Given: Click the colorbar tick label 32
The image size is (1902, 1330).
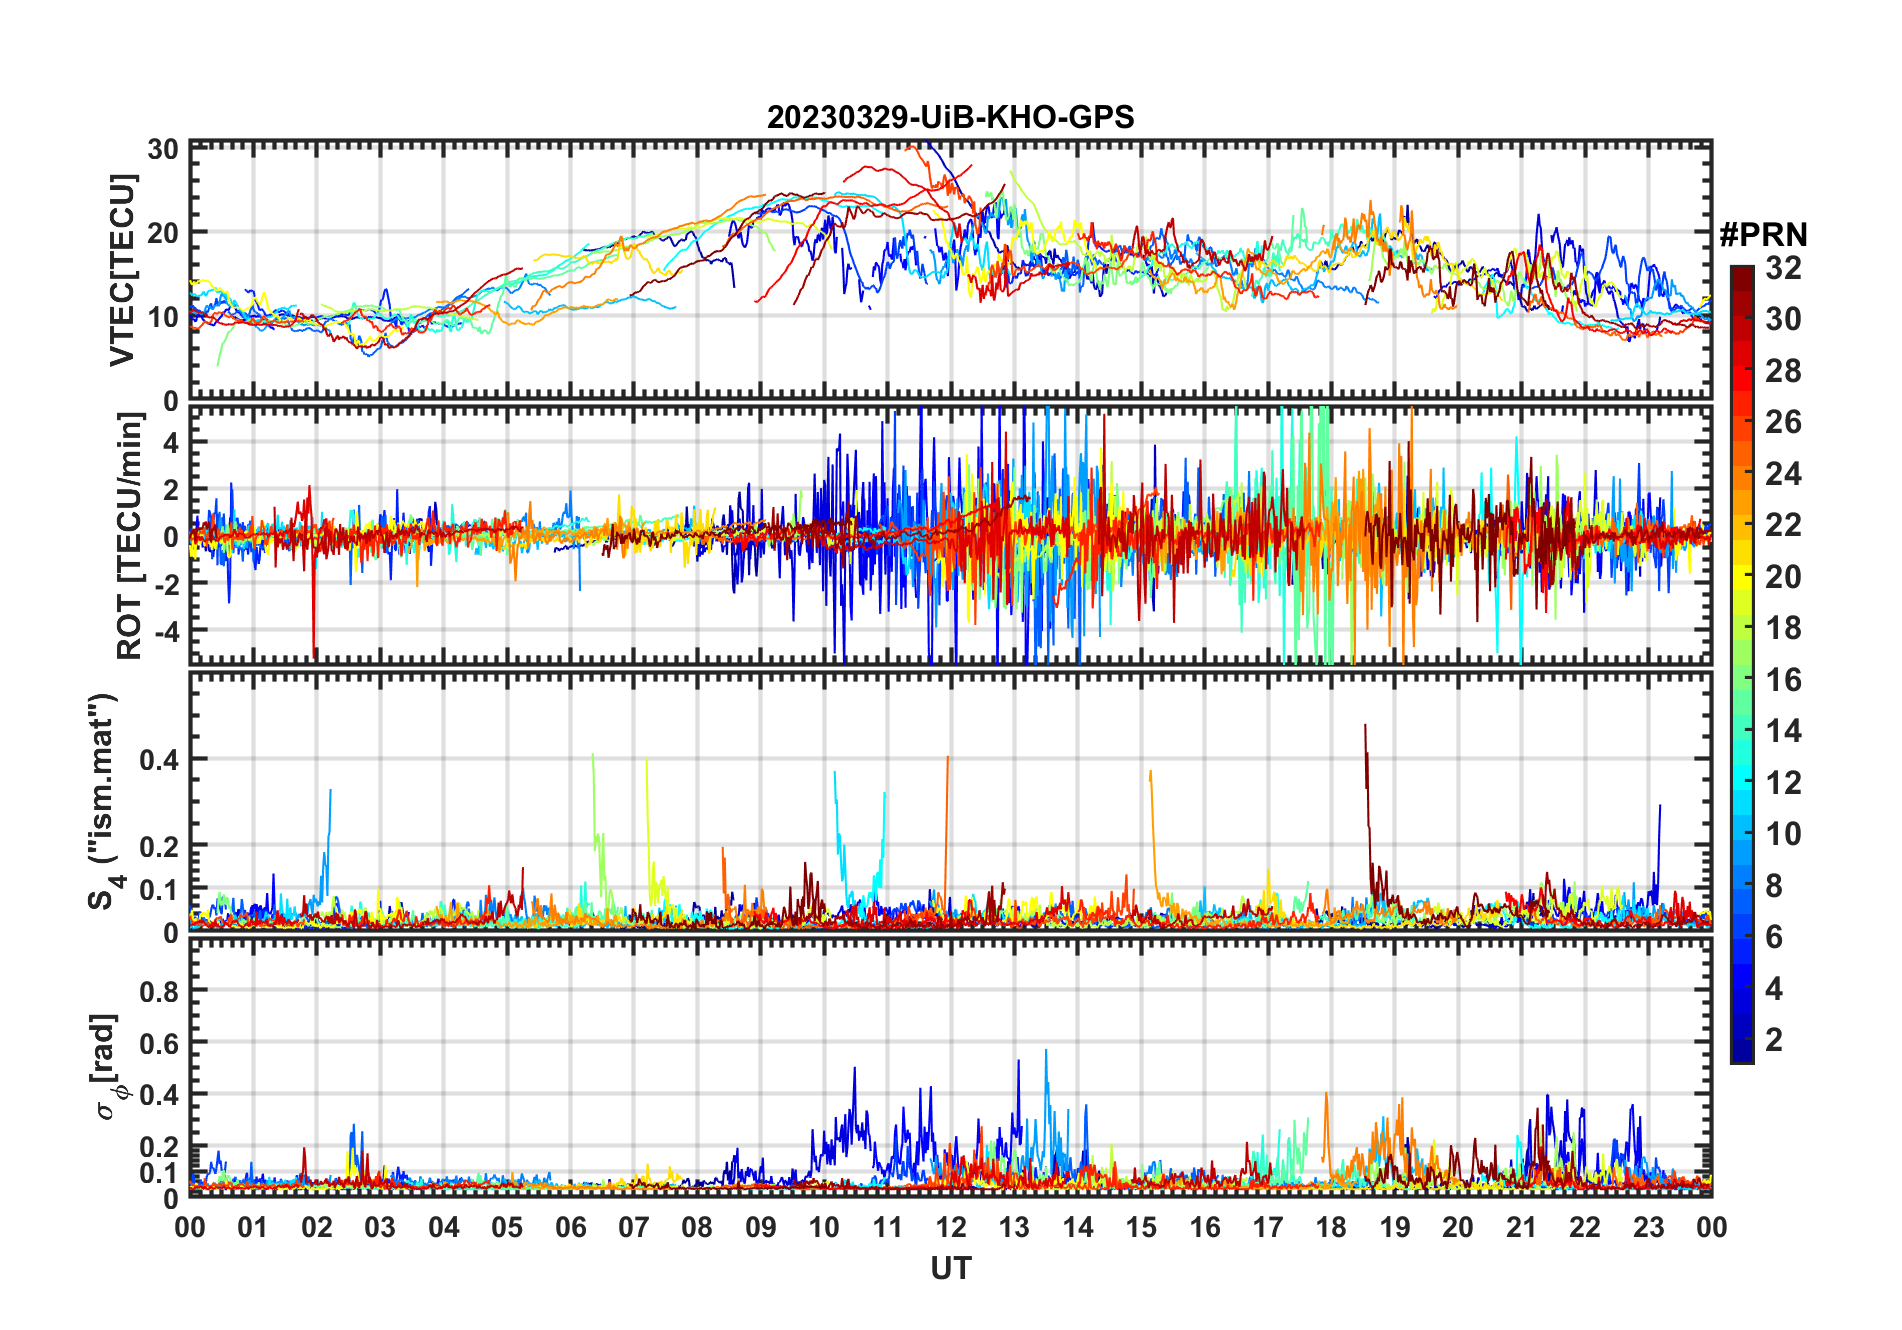Looking at the screenshot, I should pyautogui.click(x=1783, y=268).
